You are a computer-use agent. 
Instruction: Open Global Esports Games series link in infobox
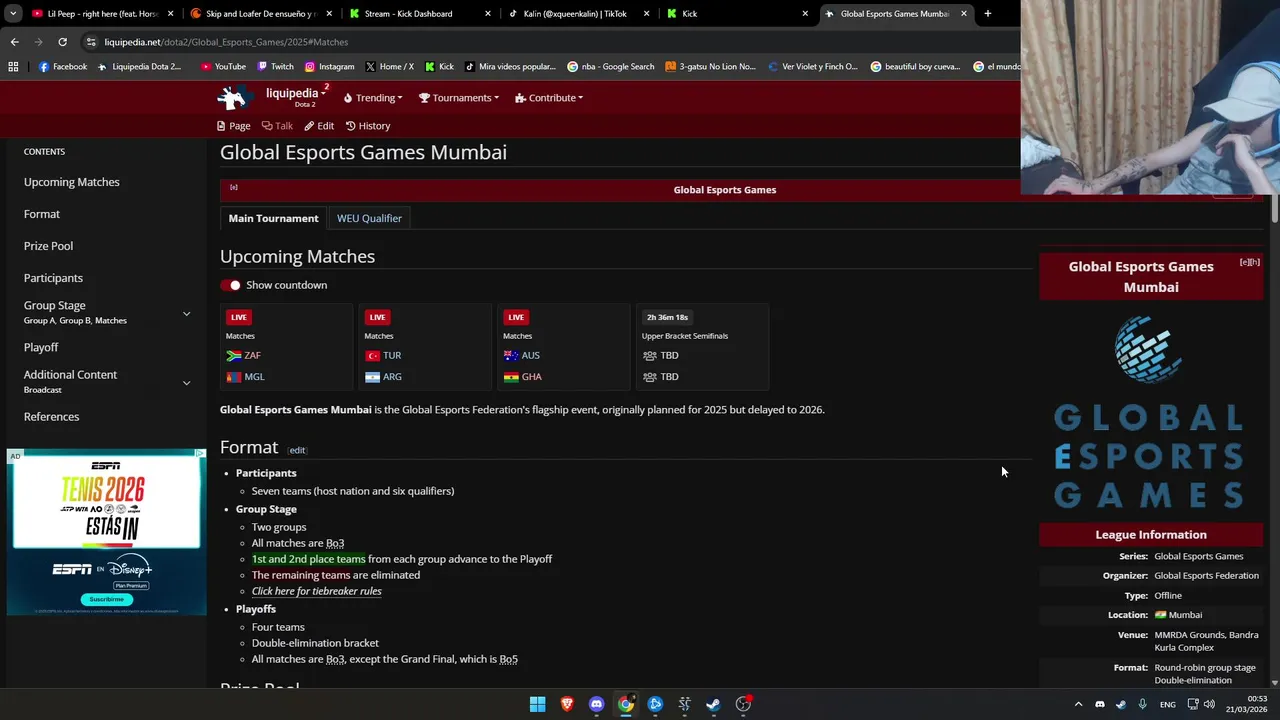[x=1199, y=556]
